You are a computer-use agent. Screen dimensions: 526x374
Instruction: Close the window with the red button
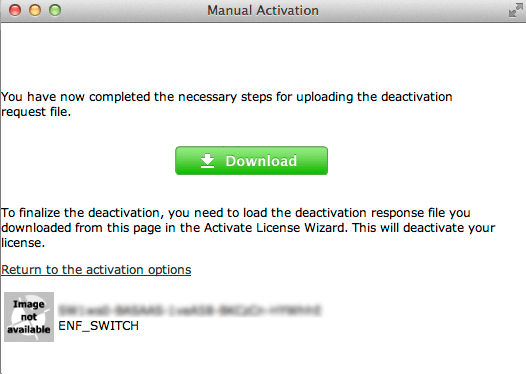tap(15, 10)
